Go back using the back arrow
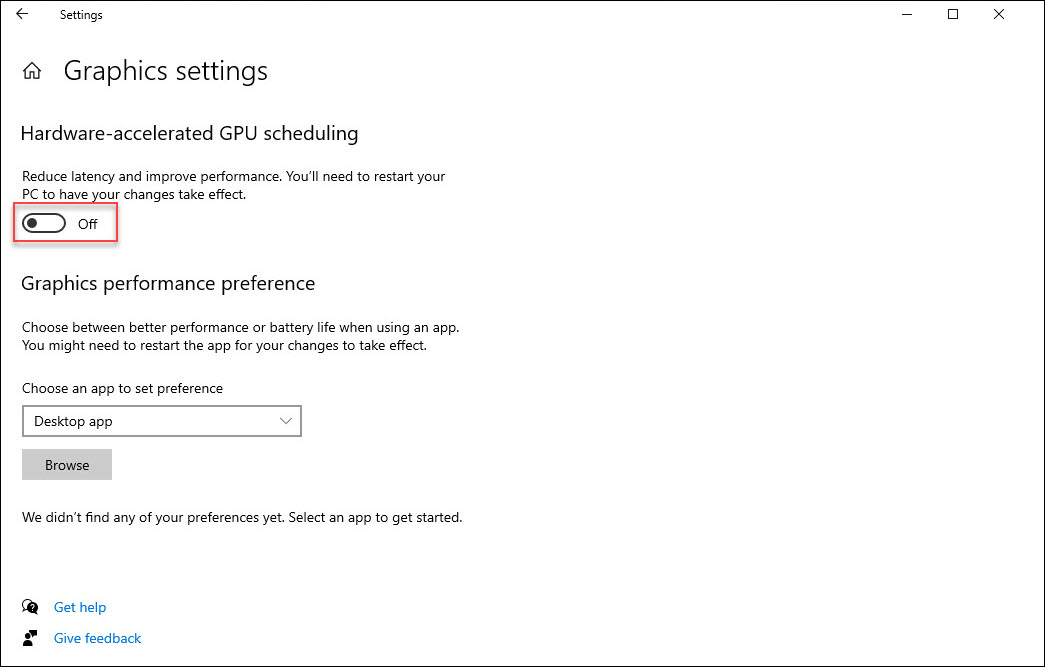 coord(22,14)
